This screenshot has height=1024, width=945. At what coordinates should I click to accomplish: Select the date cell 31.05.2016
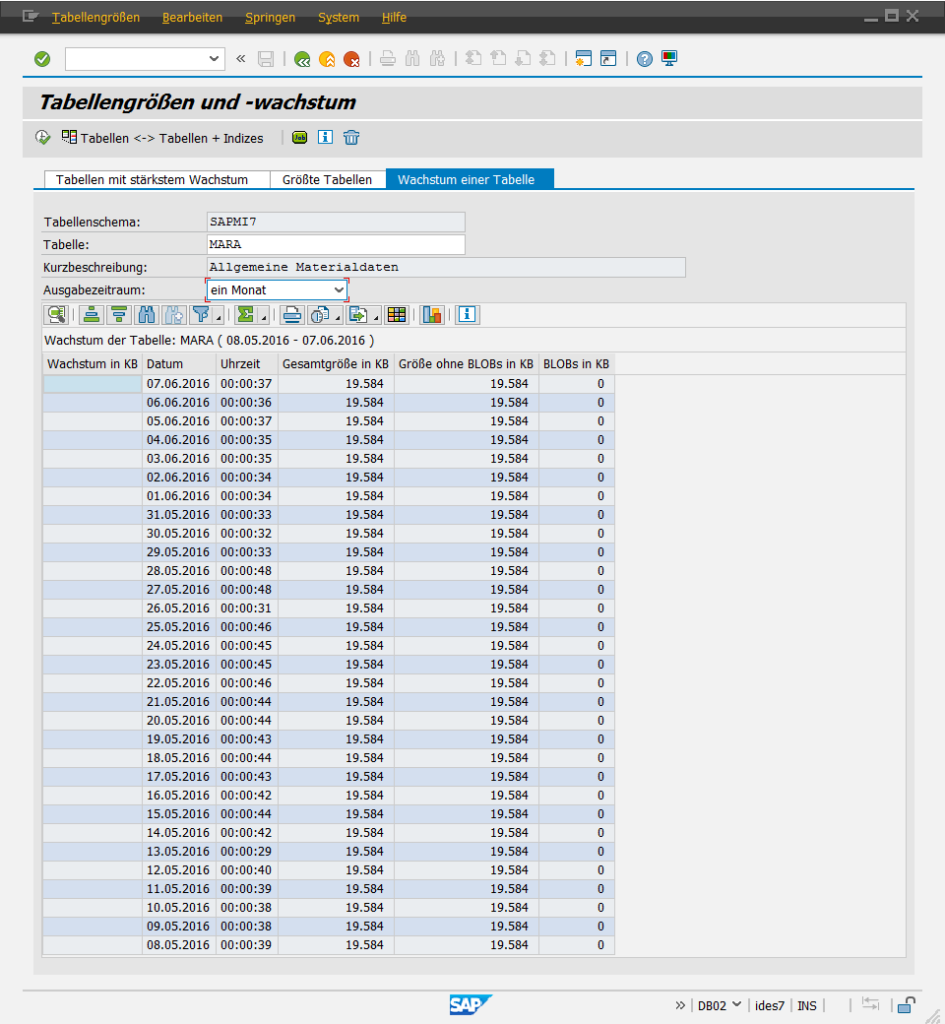click(179, 515)
